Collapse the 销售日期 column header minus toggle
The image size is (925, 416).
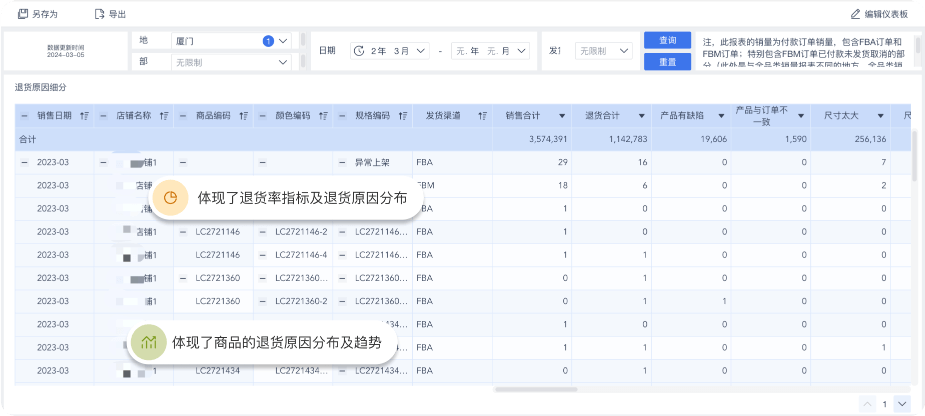(x=24, y=116)
